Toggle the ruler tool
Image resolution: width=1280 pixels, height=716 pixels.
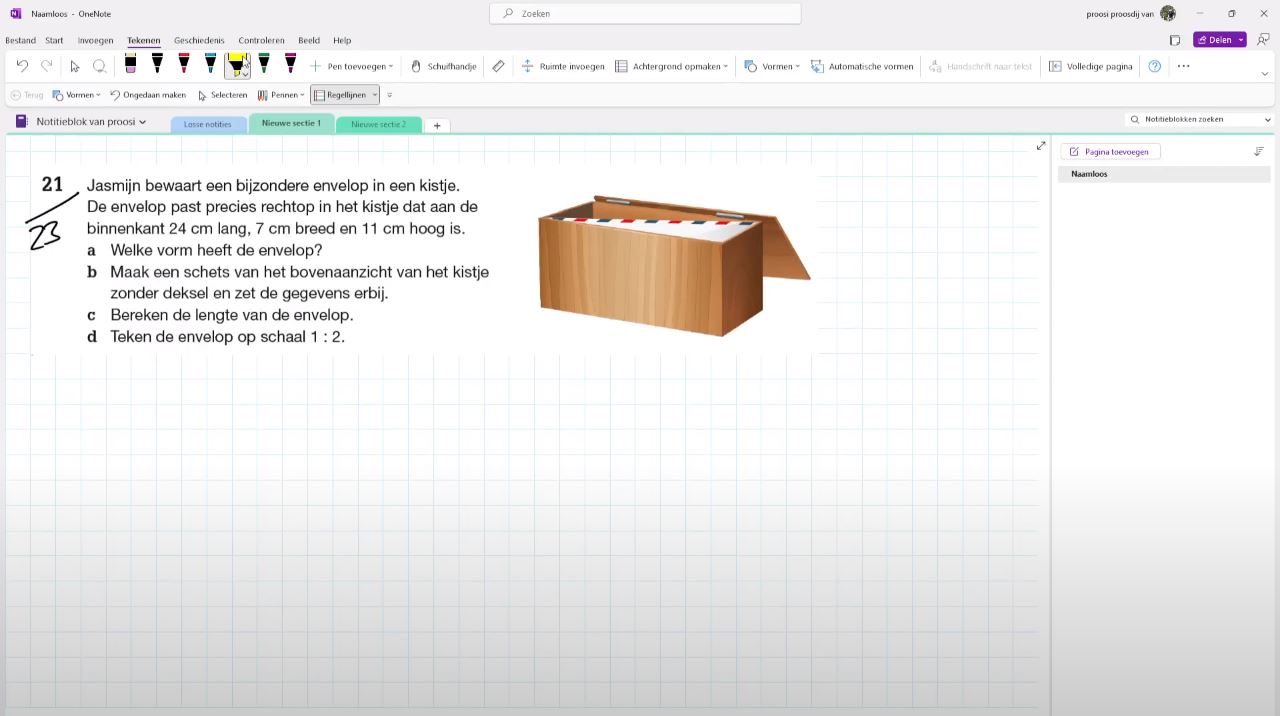[x=498, y=66]
